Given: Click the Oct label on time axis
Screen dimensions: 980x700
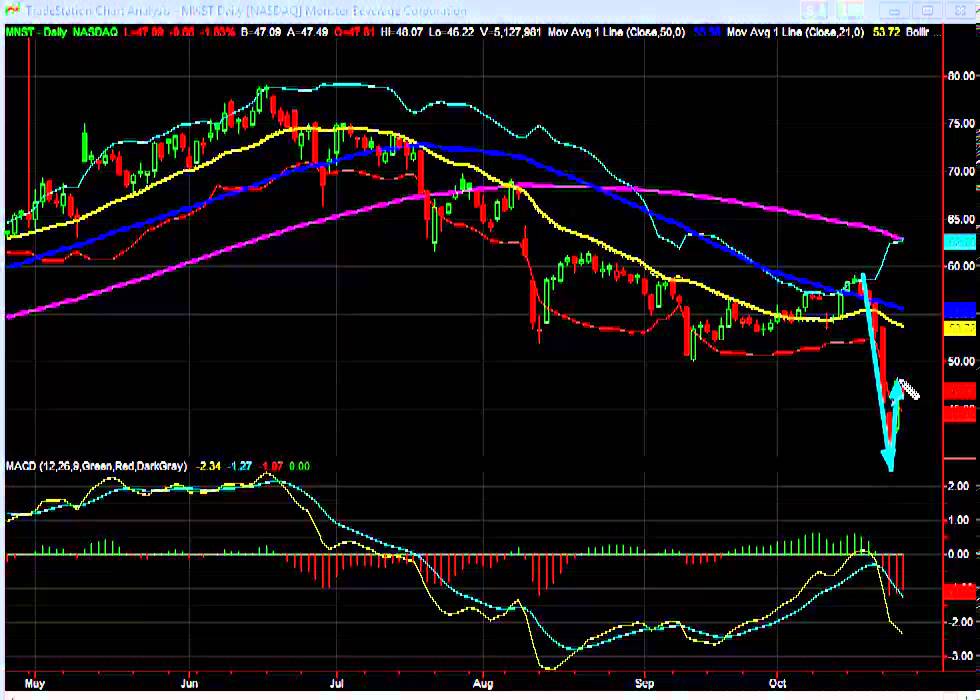Looking at the screenshot, I should point(777,683).
